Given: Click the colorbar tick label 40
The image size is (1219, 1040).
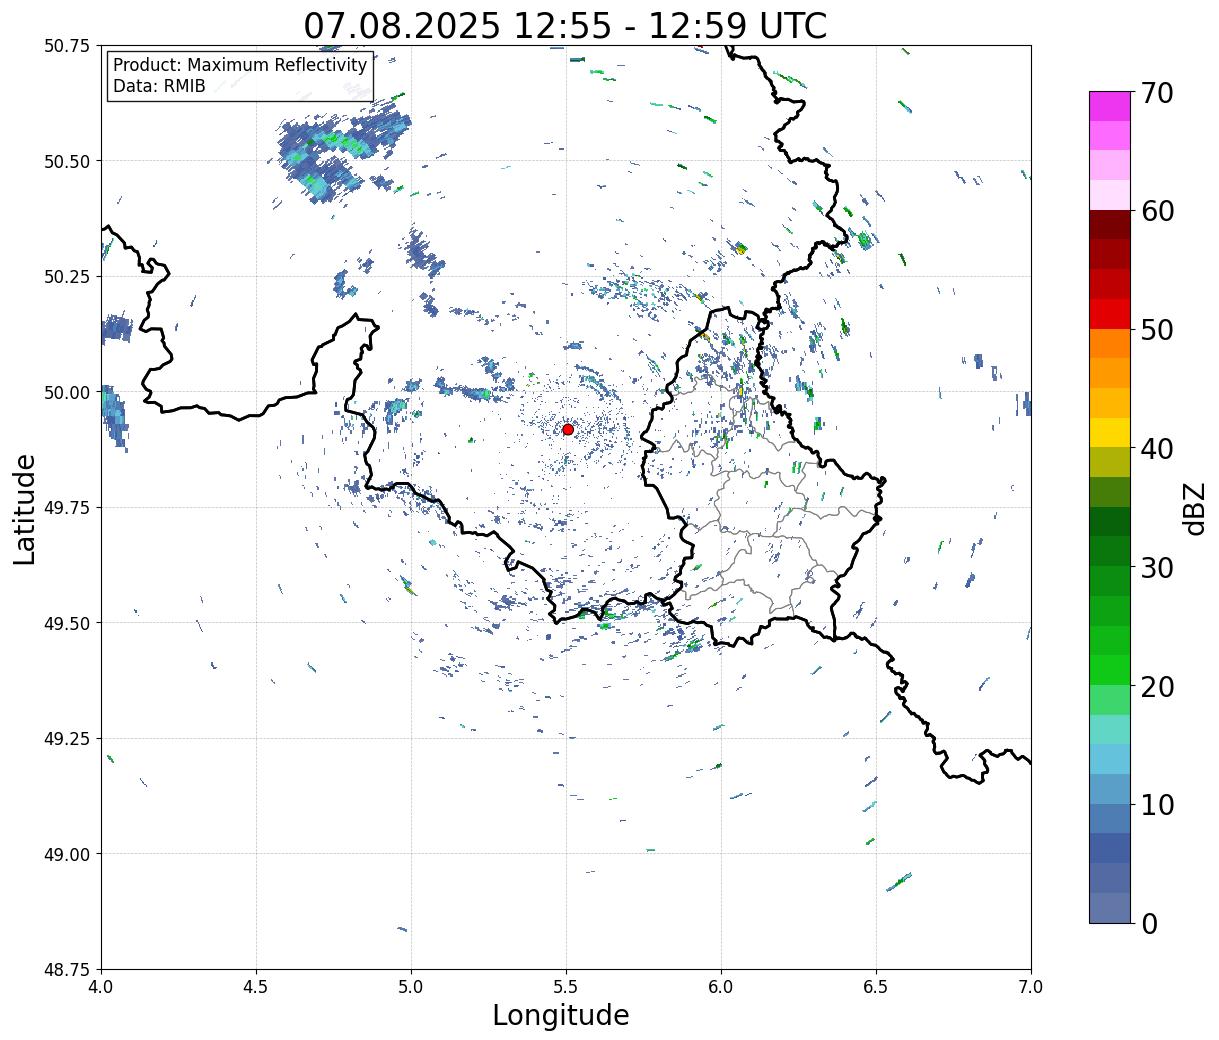Looking at the screenshot, I should tap(1158, 448).
